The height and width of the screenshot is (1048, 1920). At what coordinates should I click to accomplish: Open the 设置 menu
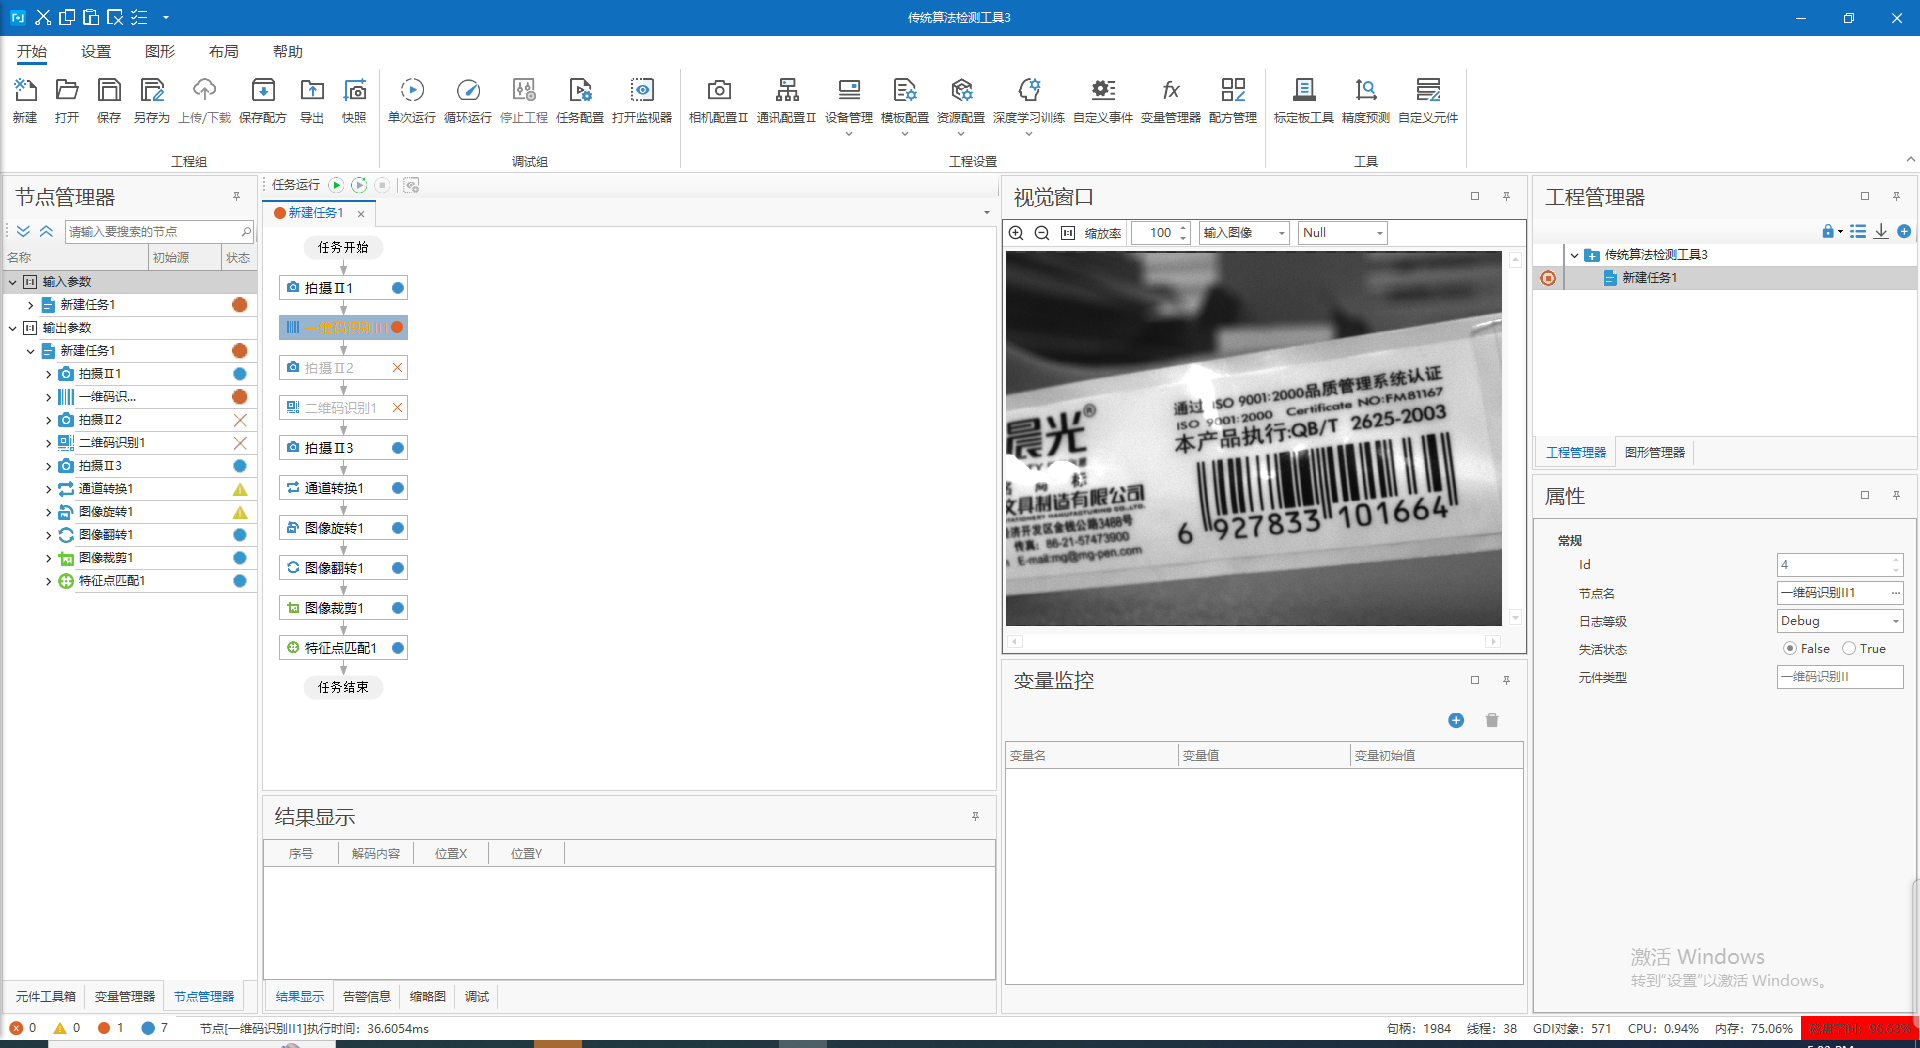[x=96, y=52]
